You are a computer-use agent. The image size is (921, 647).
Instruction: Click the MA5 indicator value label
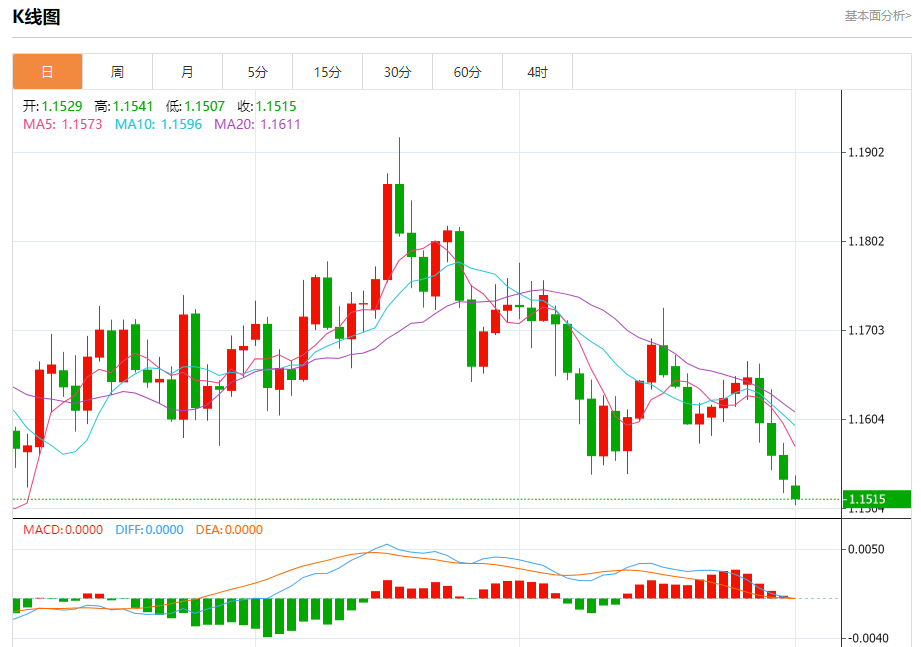pos(62,124)
